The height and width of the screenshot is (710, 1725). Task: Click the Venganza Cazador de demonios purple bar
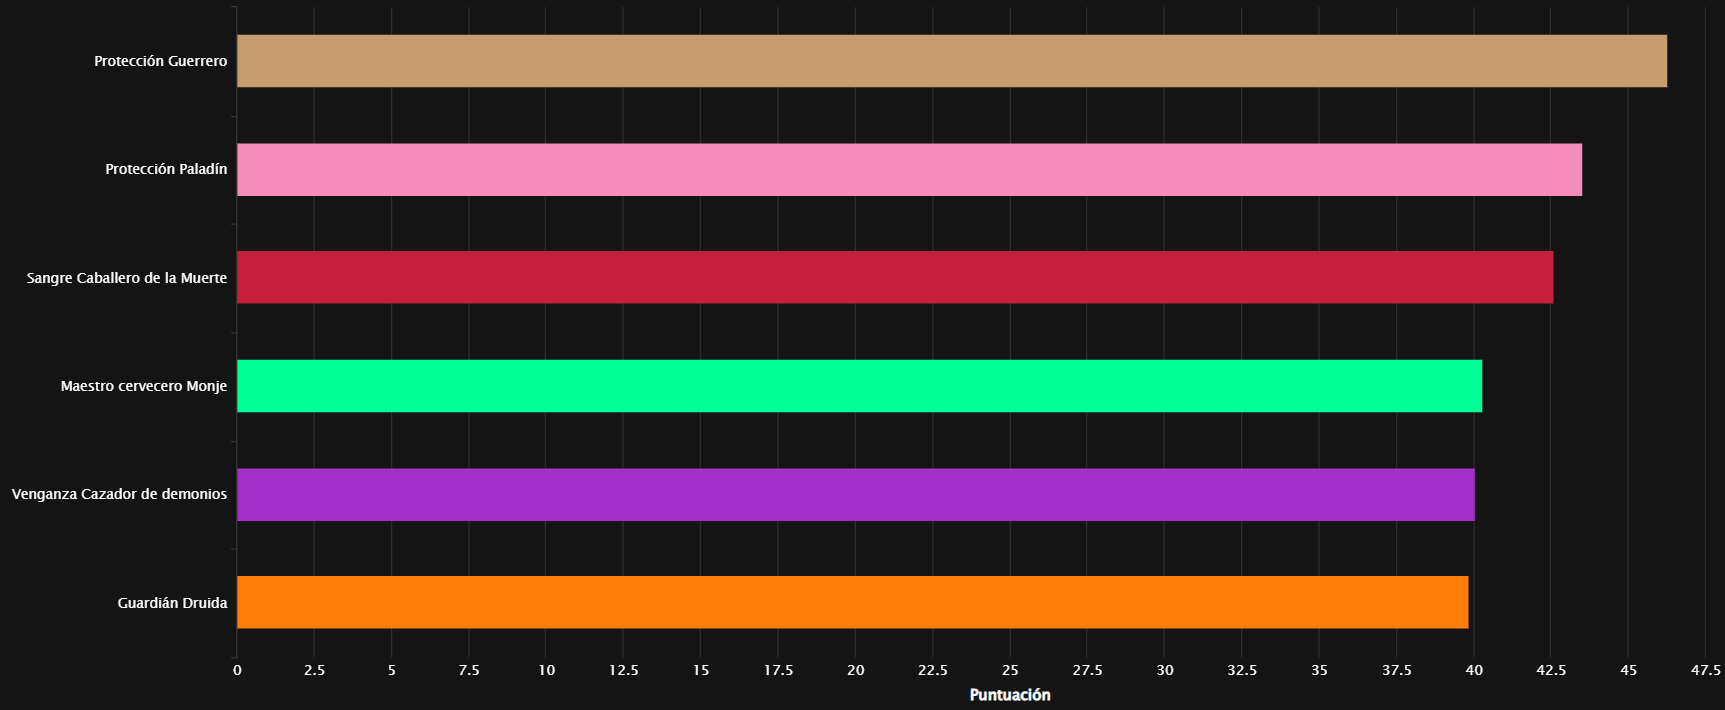pos(855,494)
